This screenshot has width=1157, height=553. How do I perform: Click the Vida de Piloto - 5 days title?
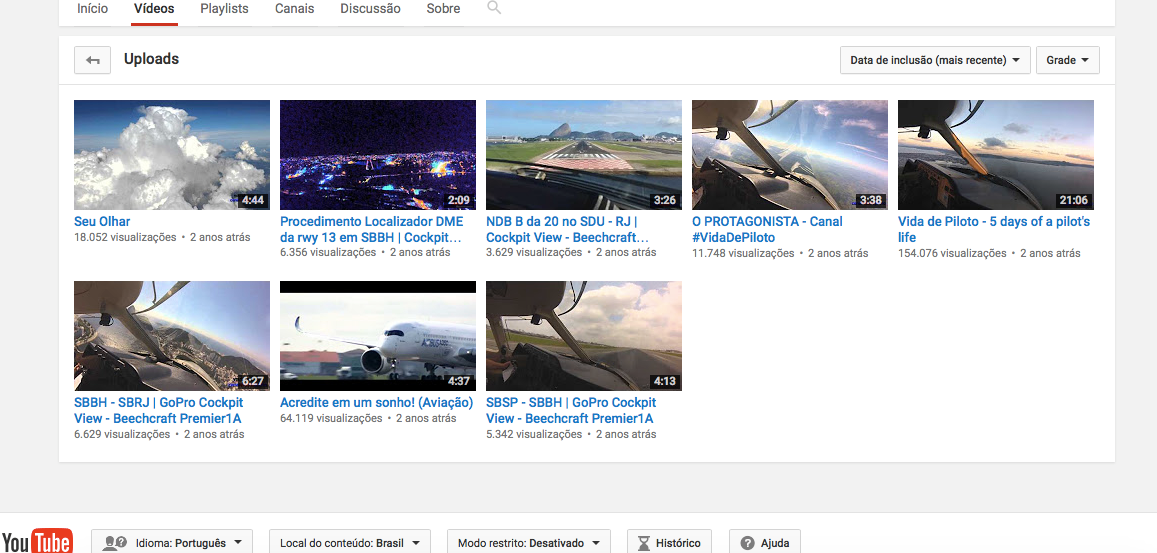[994, 229]
